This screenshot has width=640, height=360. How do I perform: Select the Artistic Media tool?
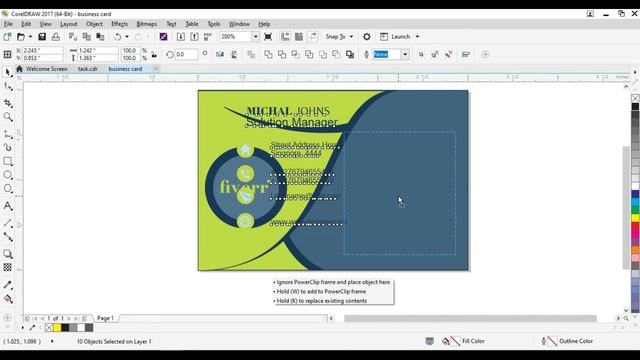pyautogui.click(x=7, y=147)
